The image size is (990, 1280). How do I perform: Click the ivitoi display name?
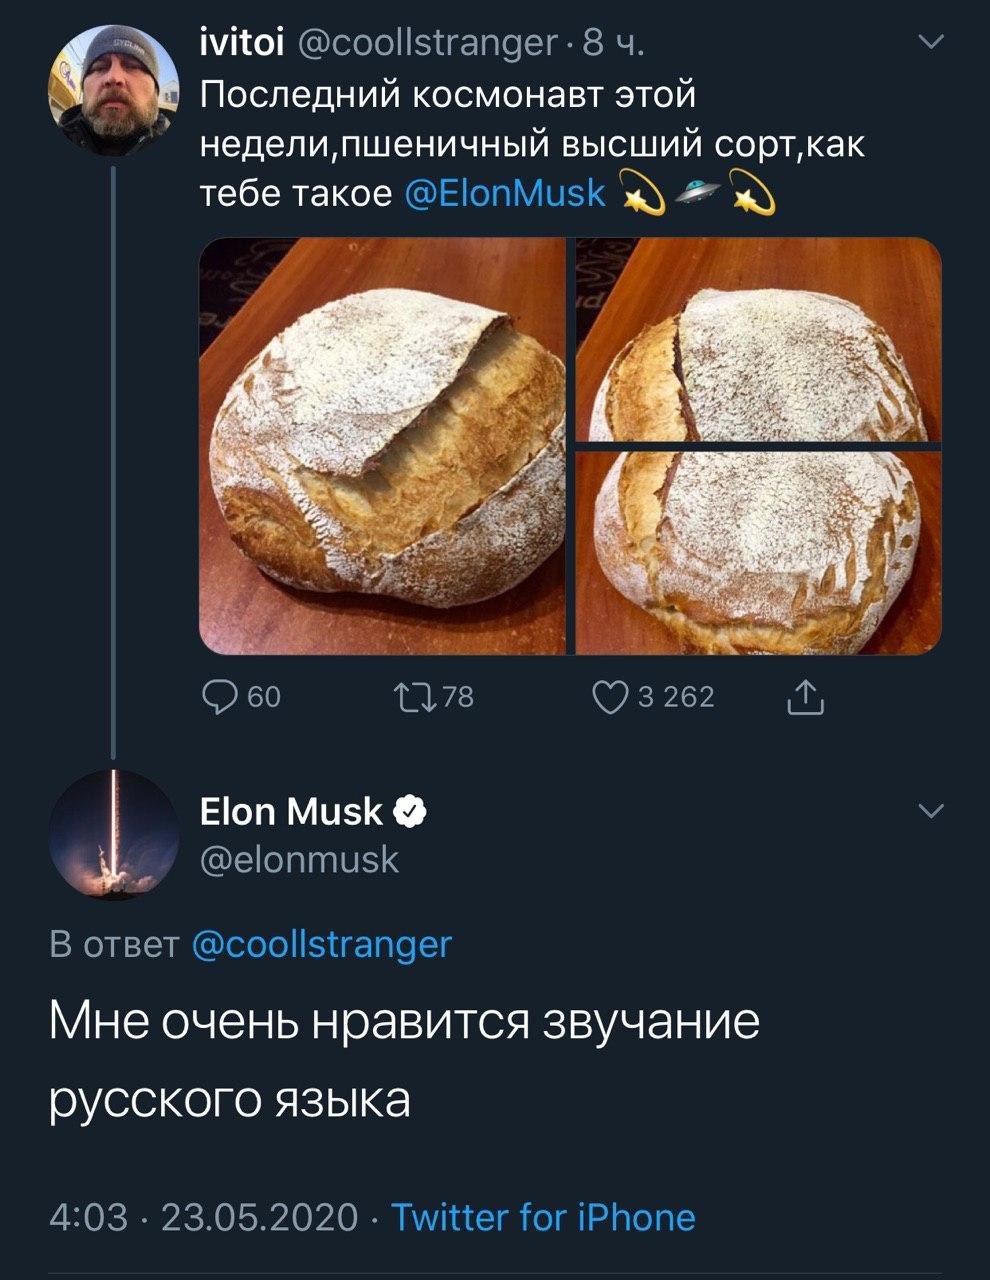[x=243, y=42]
